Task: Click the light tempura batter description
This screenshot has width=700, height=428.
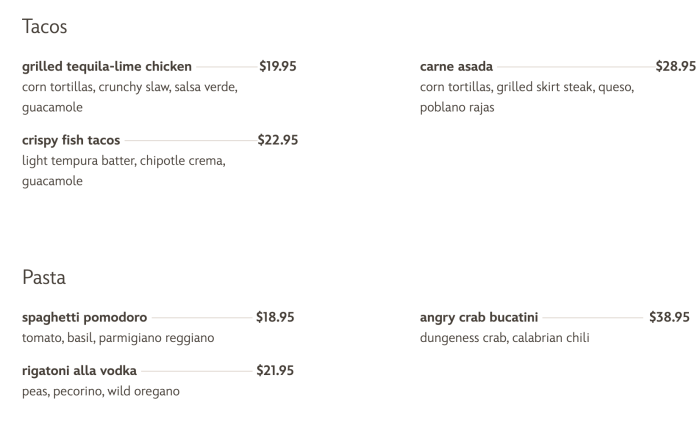Action: tap(124, 170)
